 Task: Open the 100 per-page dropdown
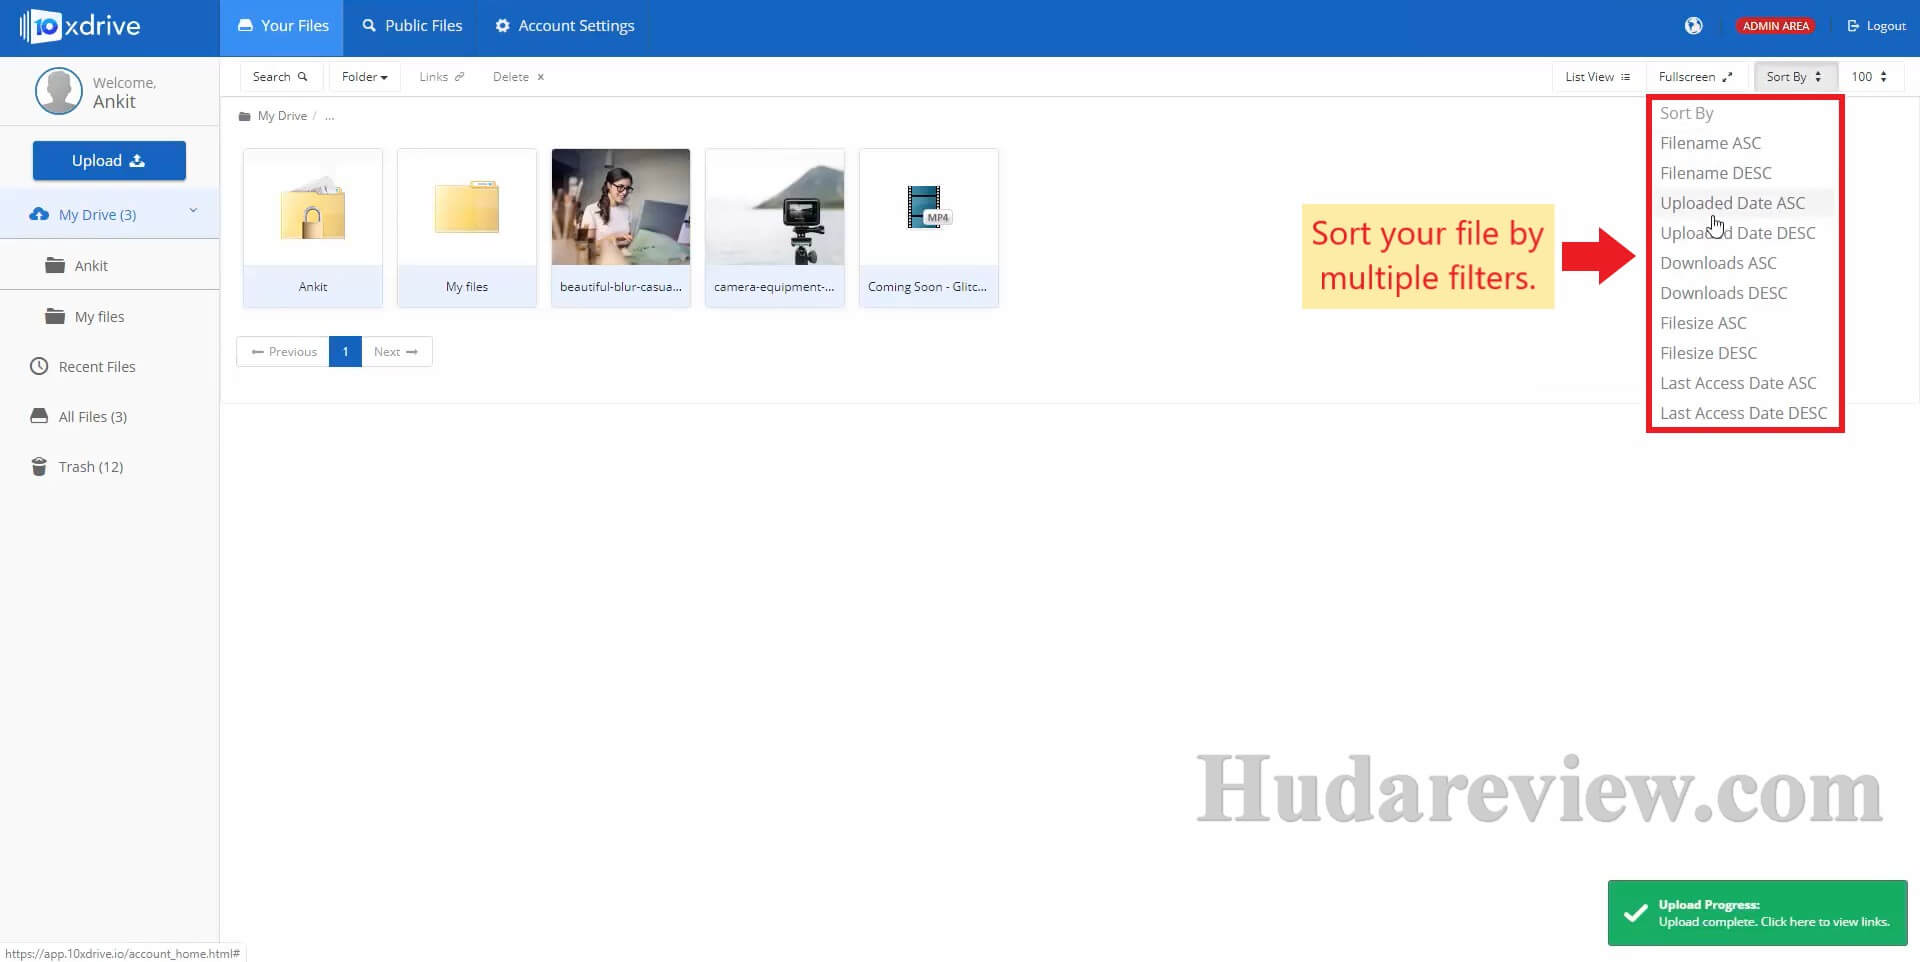point(1869,77)
